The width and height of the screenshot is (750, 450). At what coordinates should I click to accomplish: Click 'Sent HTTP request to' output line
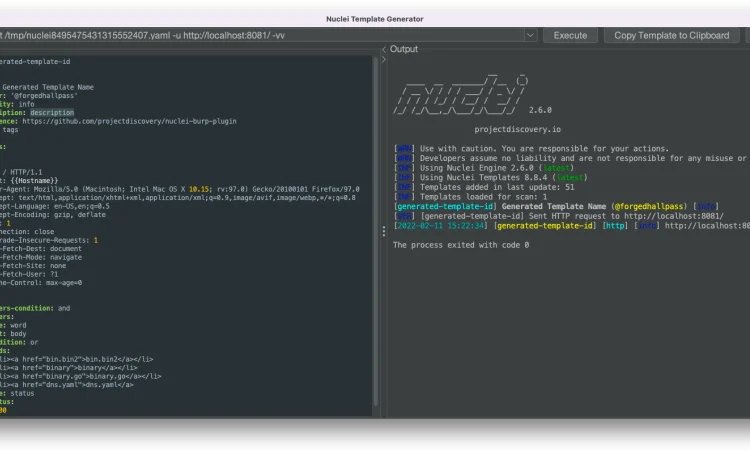click(x=559, y=216)
